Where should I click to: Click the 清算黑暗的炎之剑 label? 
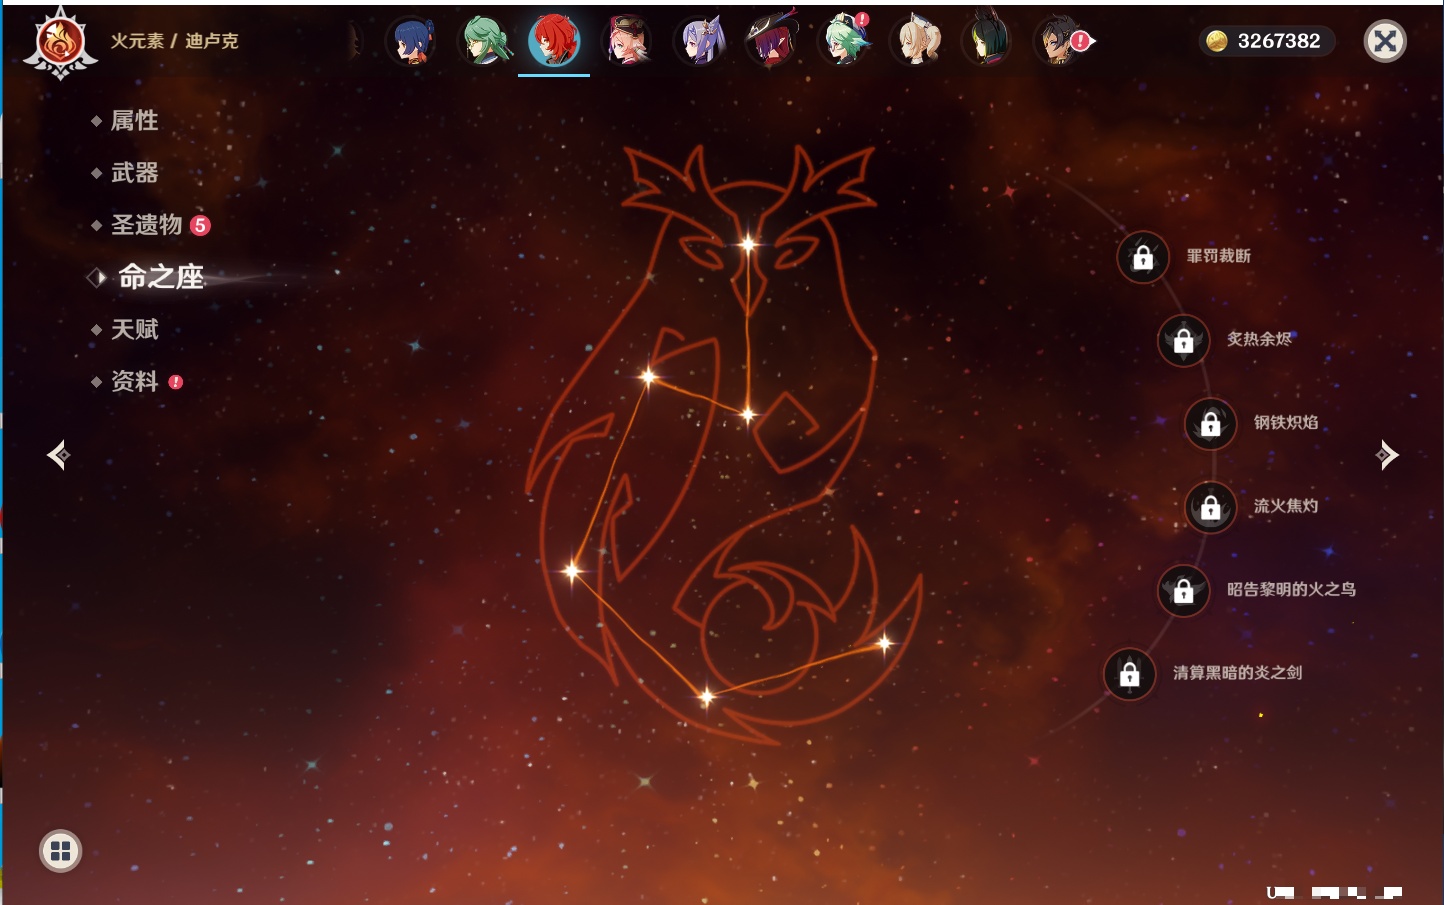click(1237, 673)
